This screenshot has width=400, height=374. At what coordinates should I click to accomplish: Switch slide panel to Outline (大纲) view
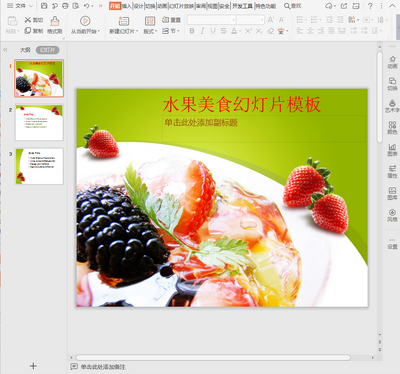click(x=25, y=50)
